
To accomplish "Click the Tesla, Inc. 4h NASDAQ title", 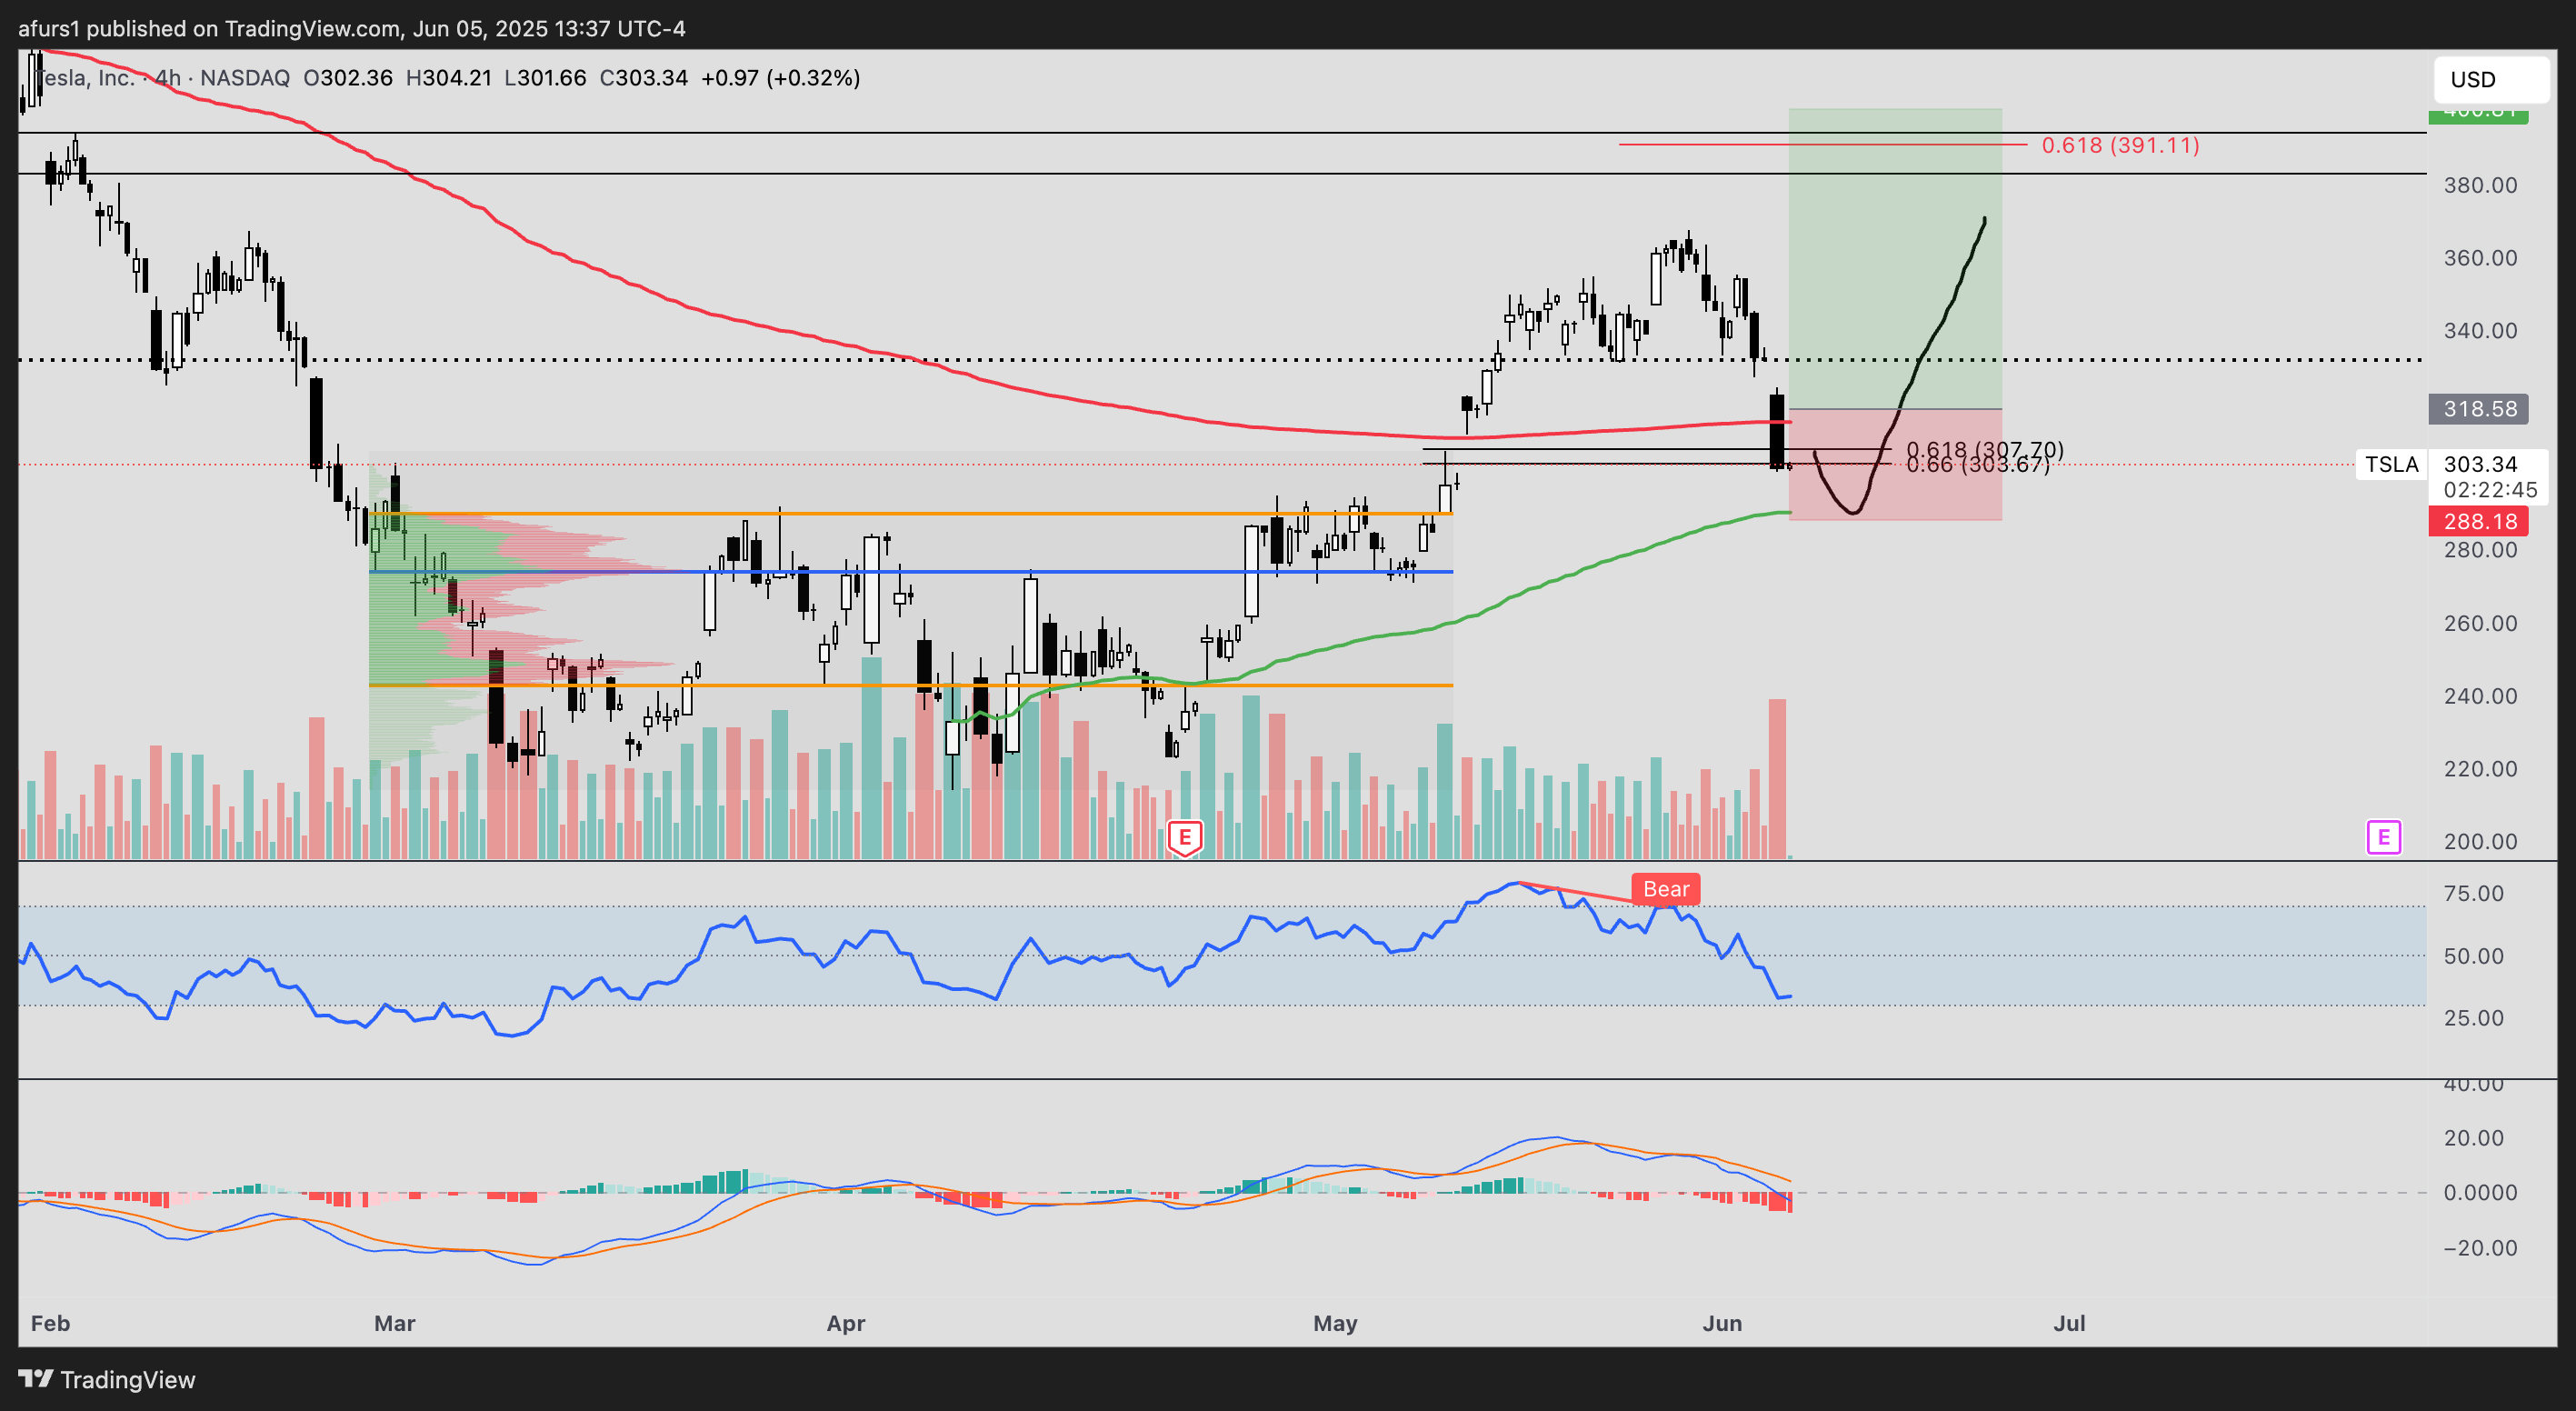I will pyautogui.click(x=162, y=78).
